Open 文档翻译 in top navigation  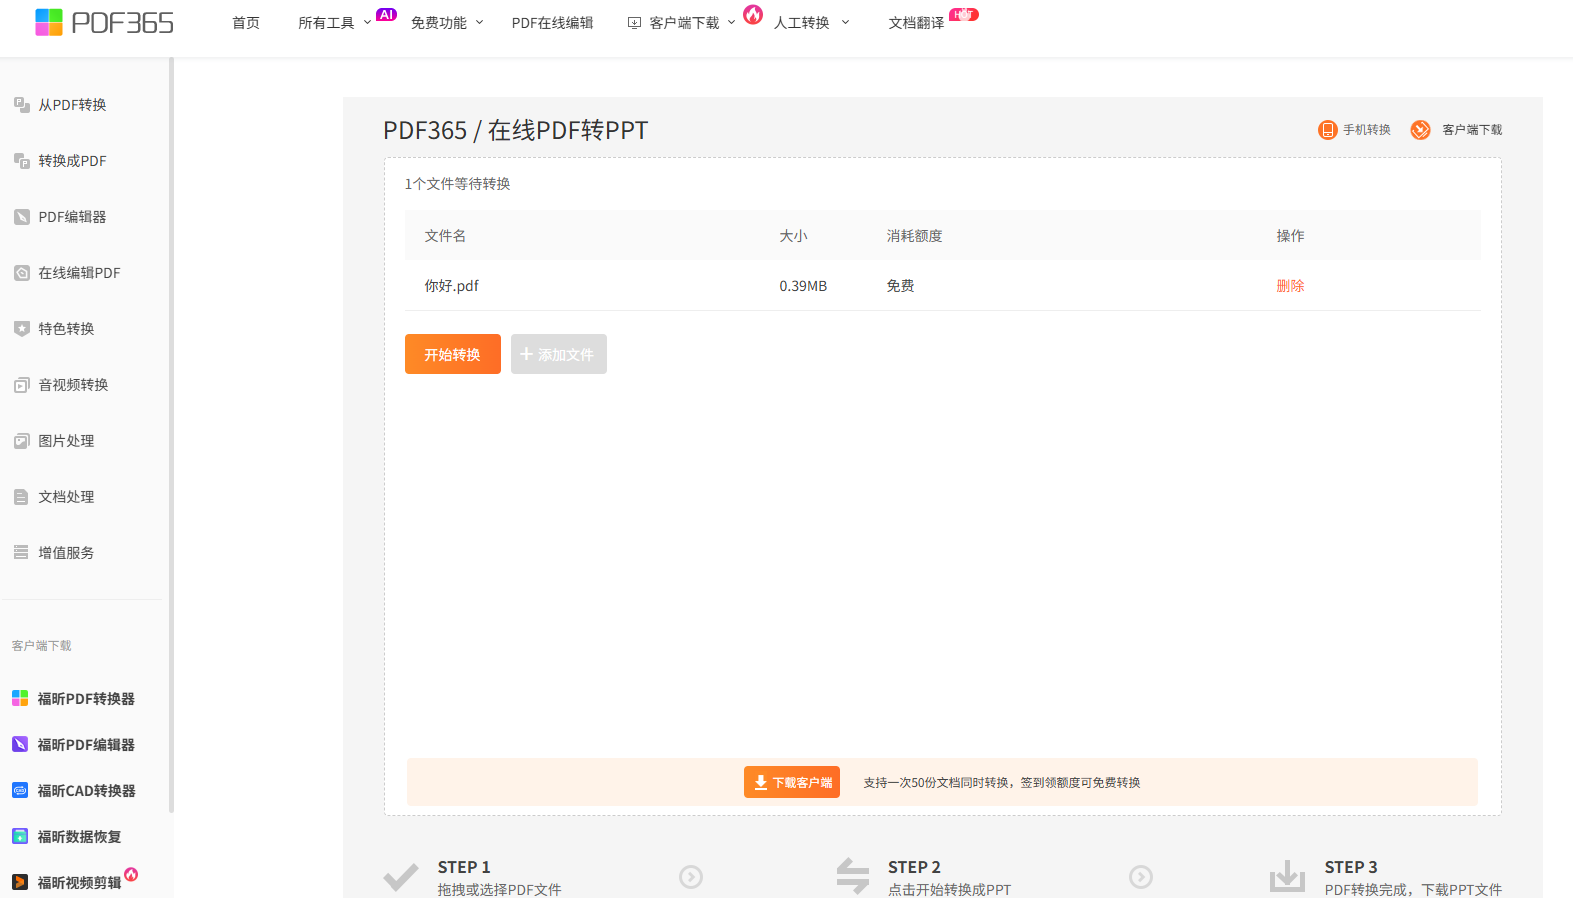[916, 22]
